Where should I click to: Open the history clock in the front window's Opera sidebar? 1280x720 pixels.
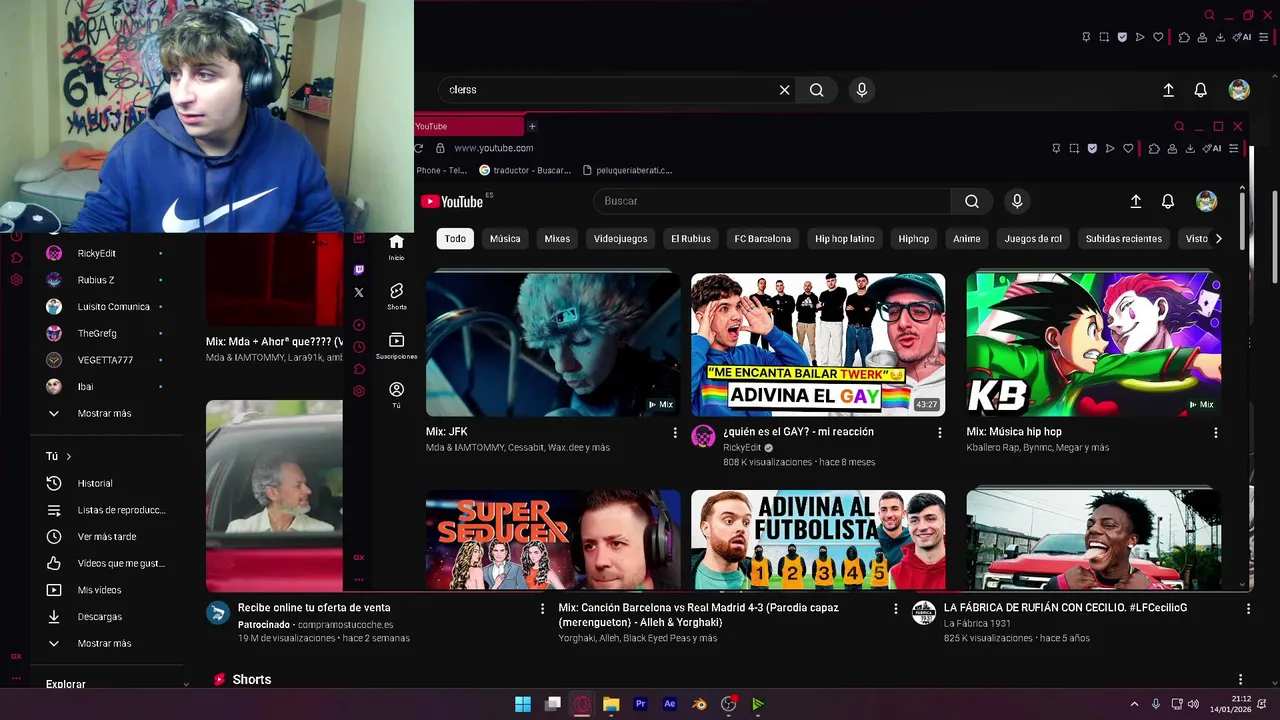point(359,347)
